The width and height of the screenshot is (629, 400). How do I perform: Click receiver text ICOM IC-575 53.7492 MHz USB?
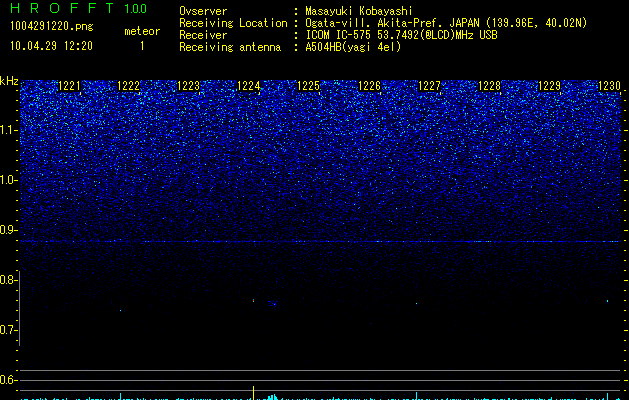tap(401, 35)
